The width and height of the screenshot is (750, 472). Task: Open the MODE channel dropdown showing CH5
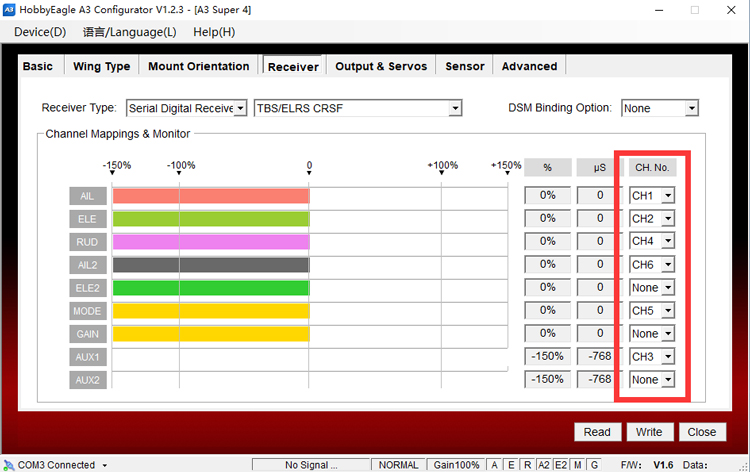click(667, 310)
